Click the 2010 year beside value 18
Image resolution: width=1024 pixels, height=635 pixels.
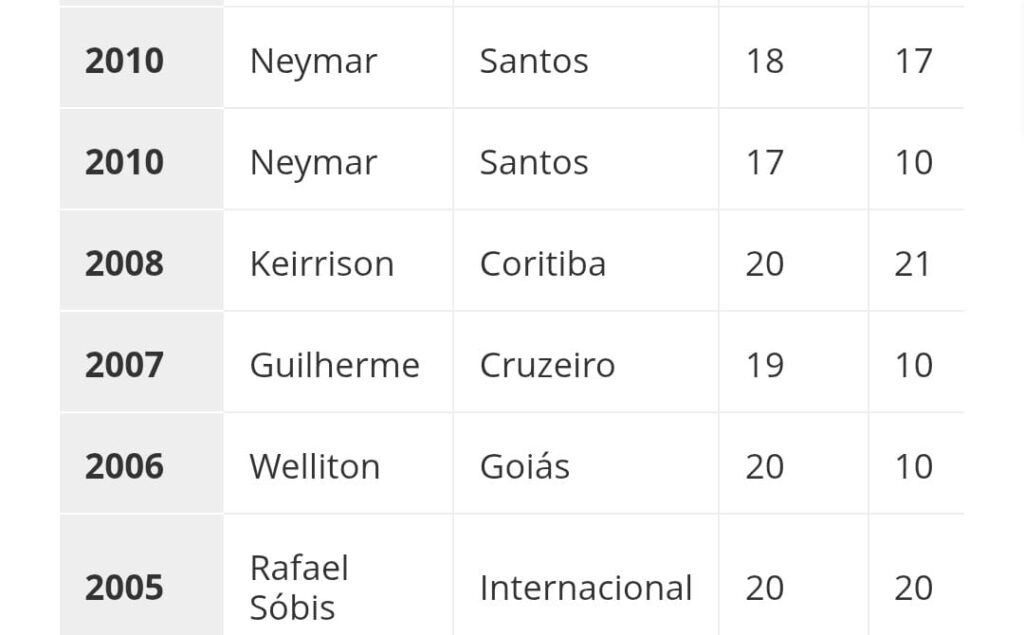click(x=124, y=61)
